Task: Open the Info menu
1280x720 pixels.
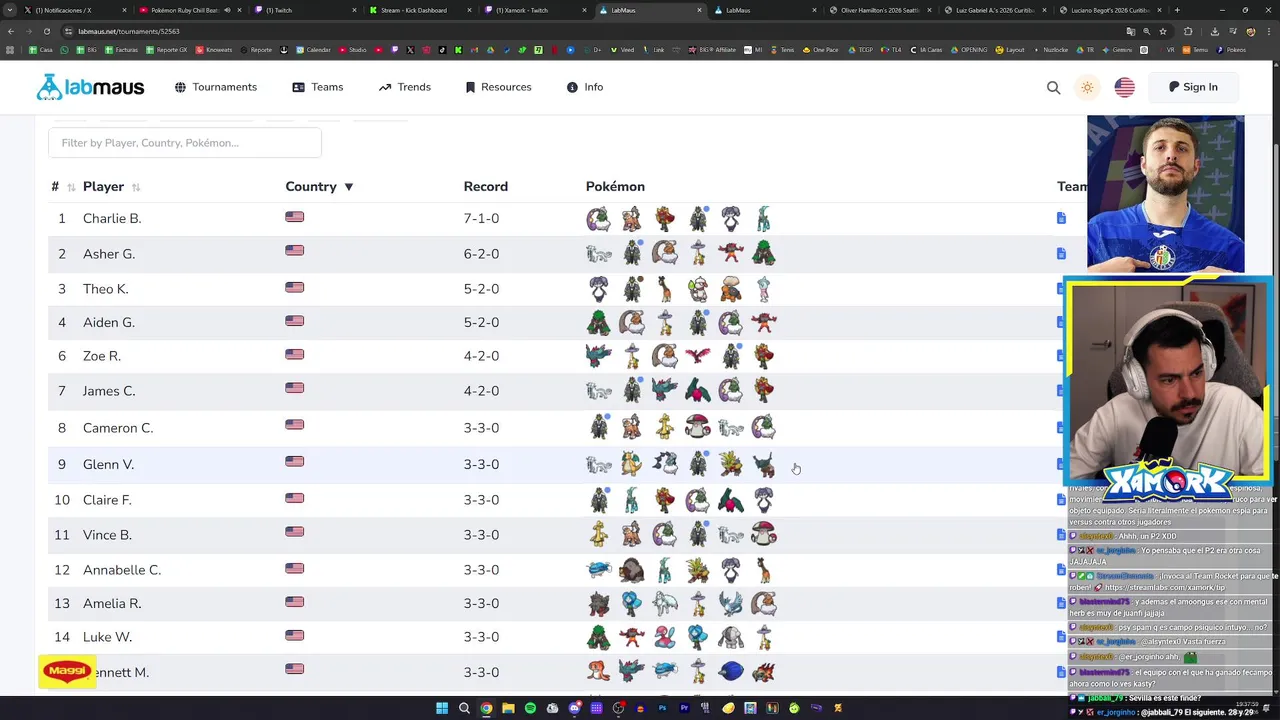Action: point(585,87)
